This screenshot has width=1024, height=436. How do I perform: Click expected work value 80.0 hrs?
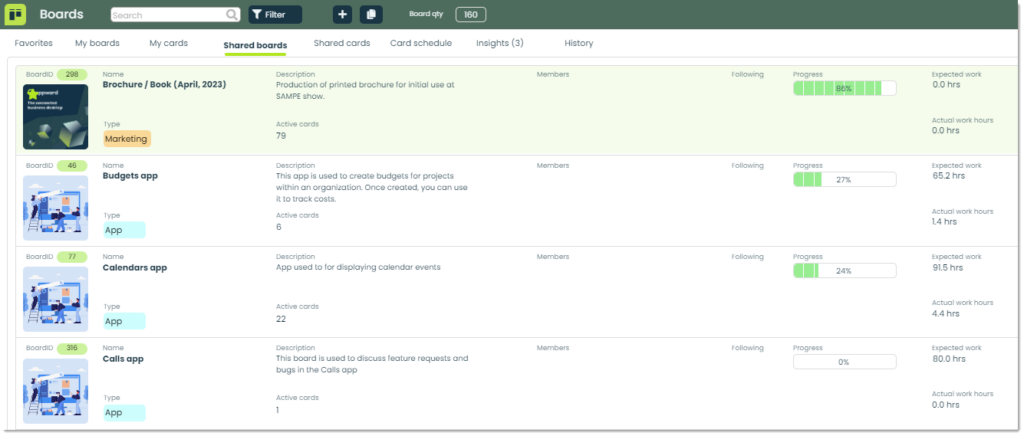[948, 358]
